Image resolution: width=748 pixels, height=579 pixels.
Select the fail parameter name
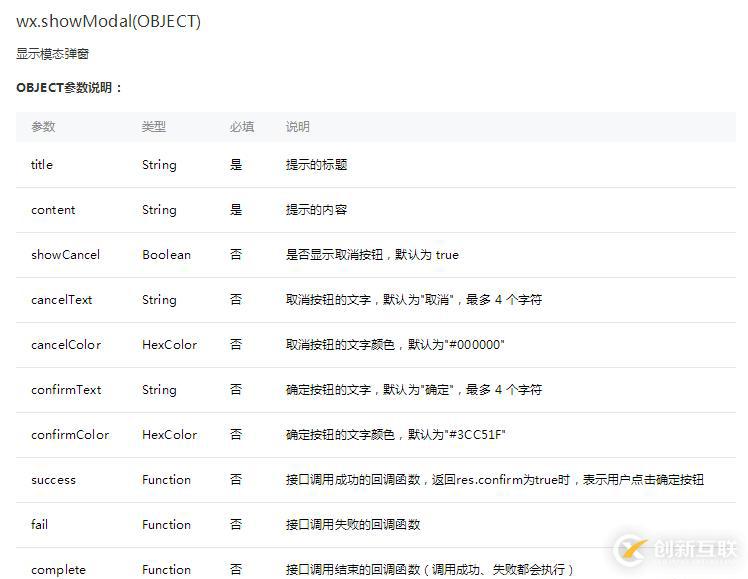(40, 525)
